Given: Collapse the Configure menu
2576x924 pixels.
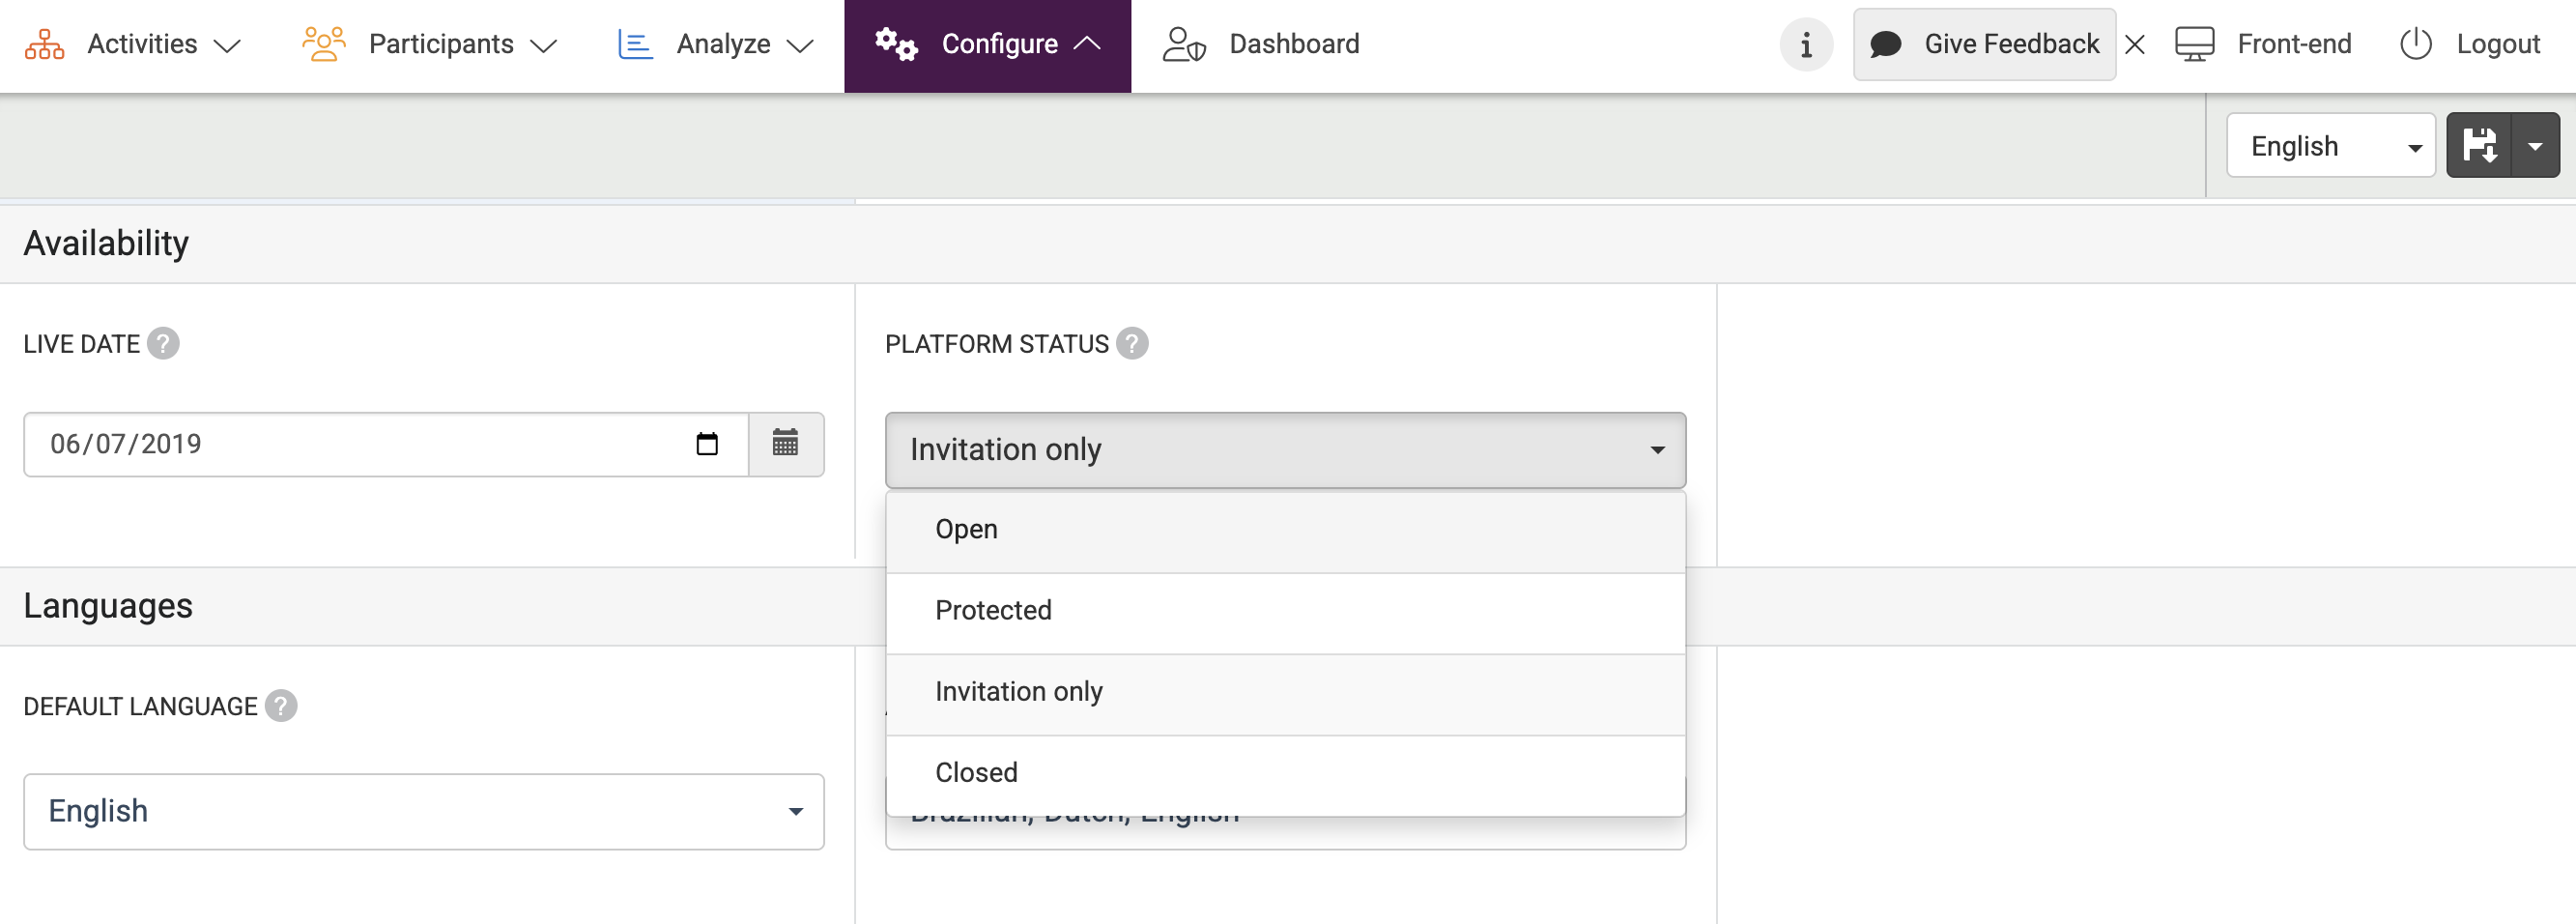Looking at the screenshot, I should tap(987, 45).
